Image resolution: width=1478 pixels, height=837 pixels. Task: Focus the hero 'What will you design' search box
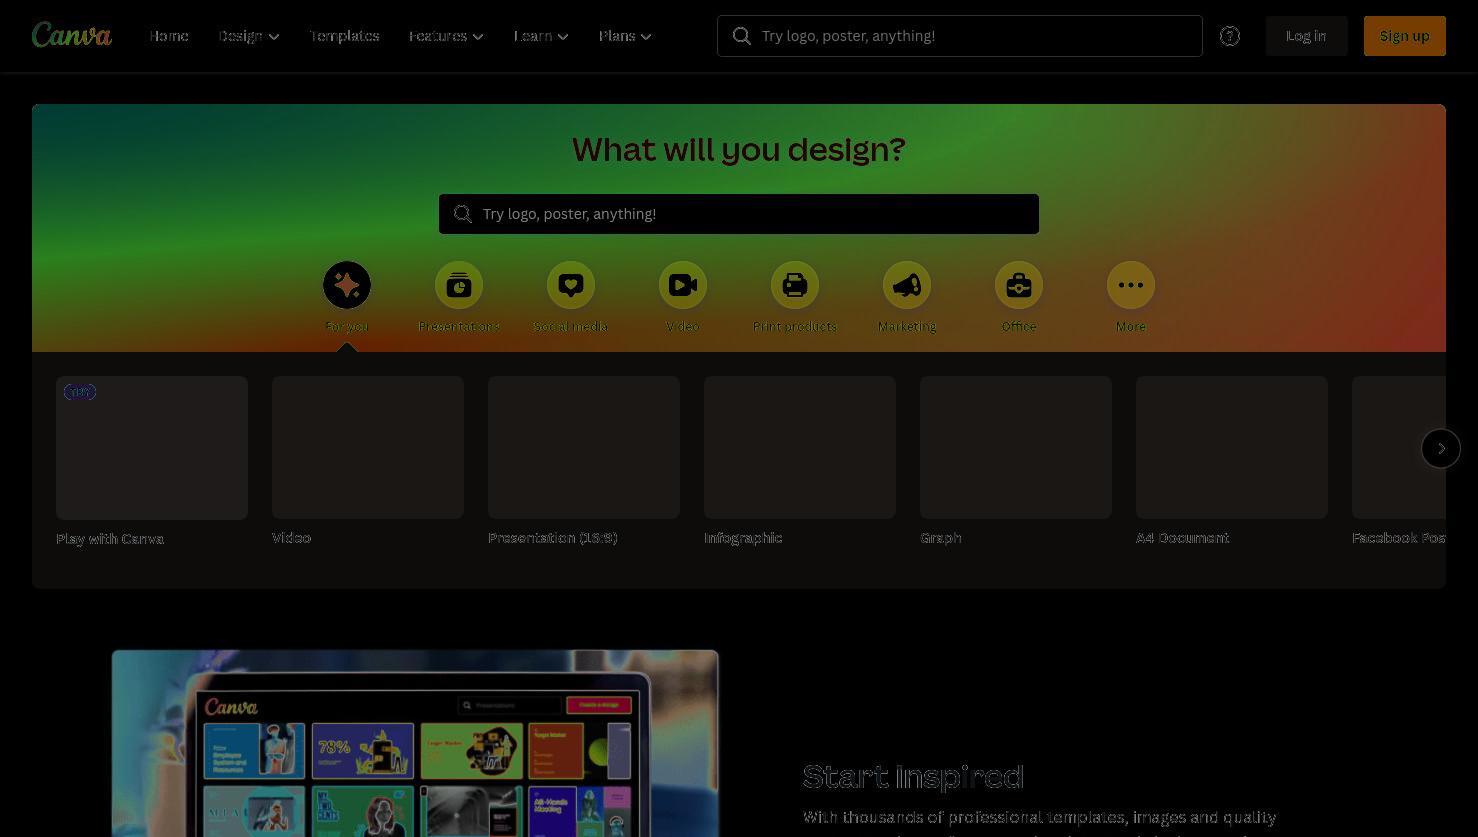(739, 214)
